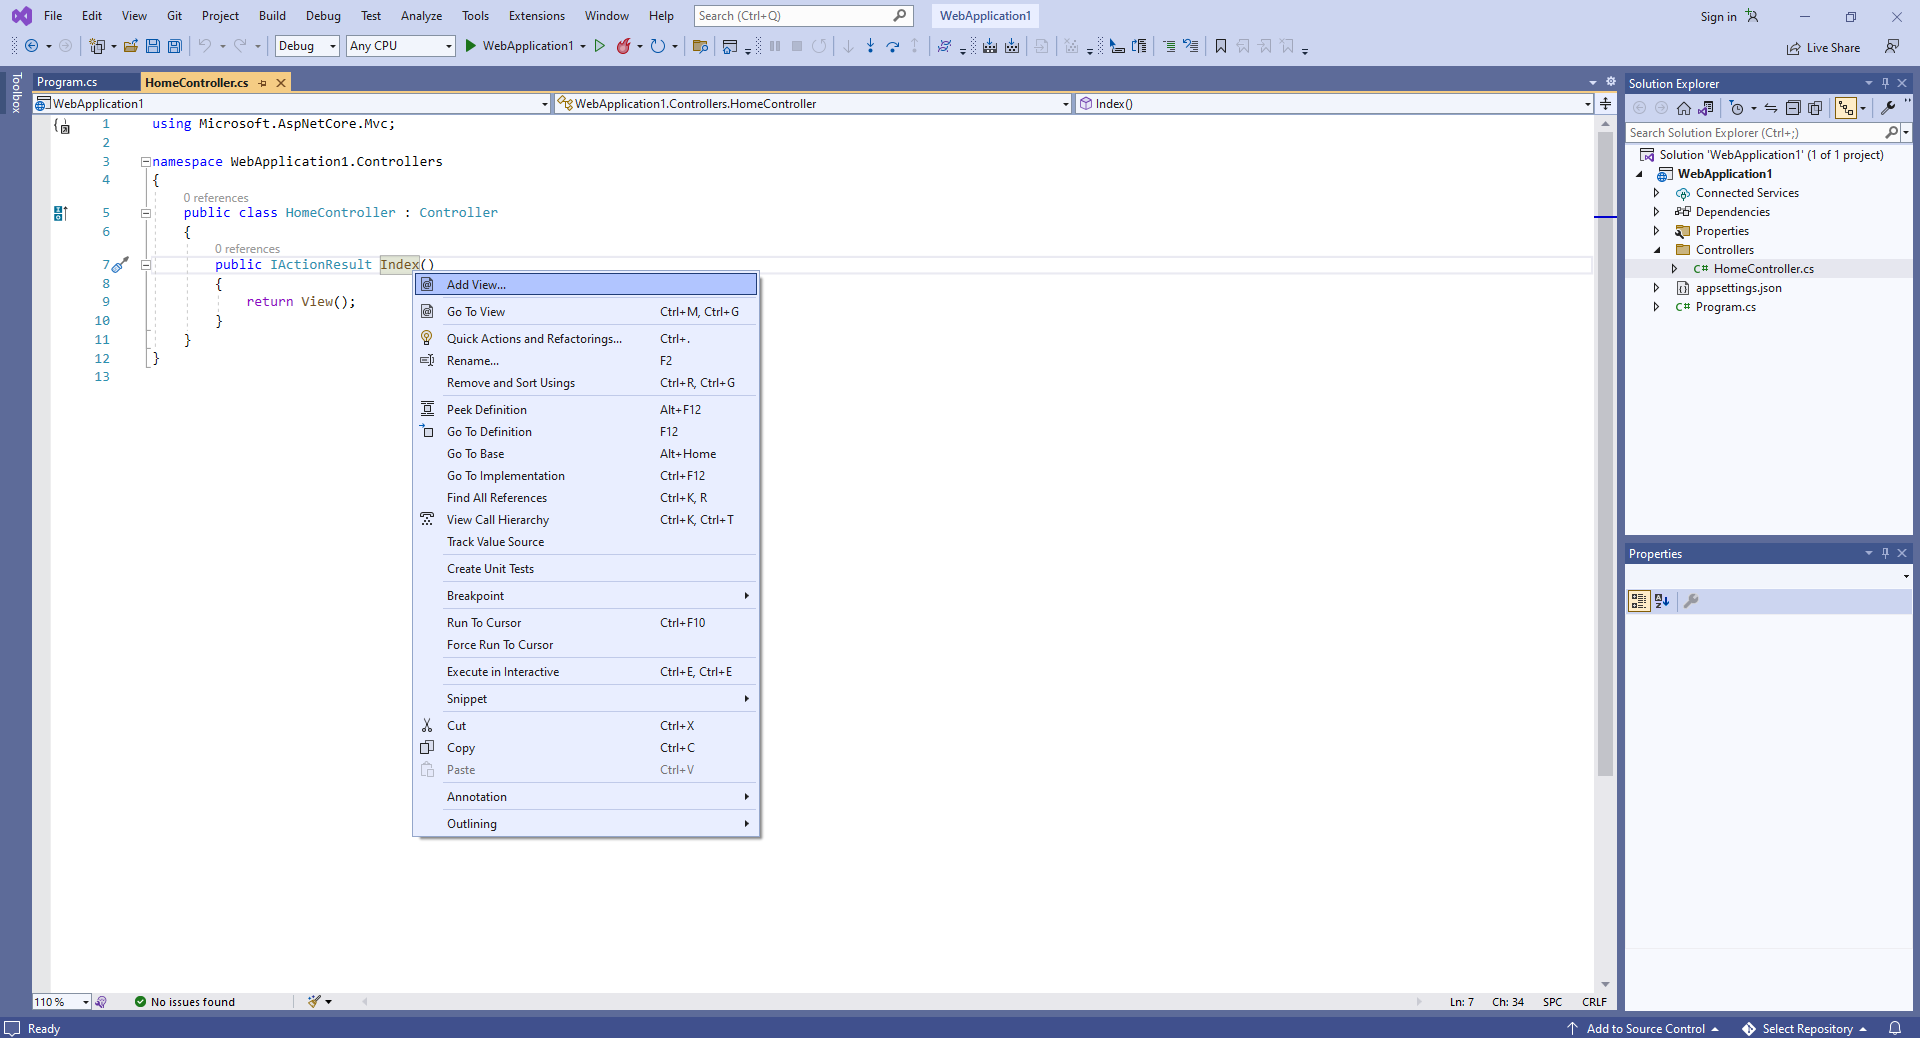Image resolution: width=1920 pixels, height=1038 pixels.
Task: Open the Debug configuration dropdown
Action: pos(307,46)
